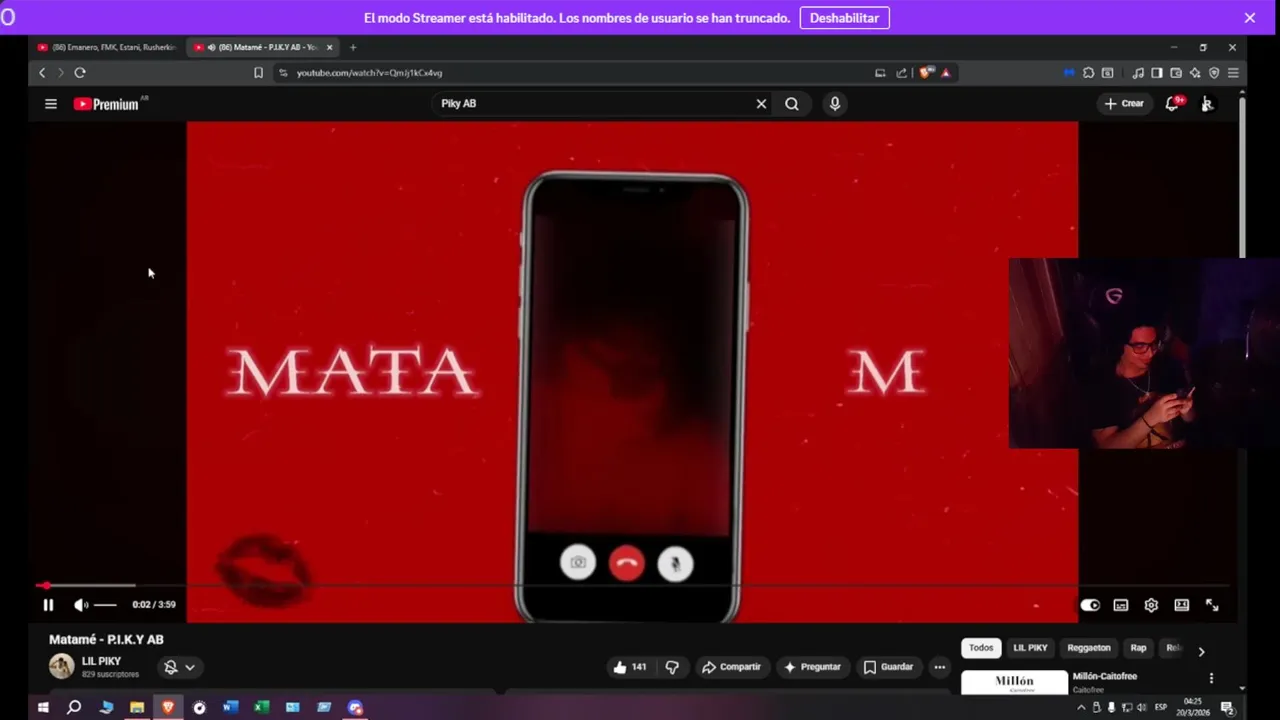Open the Windows notification center

[1227, 707]
